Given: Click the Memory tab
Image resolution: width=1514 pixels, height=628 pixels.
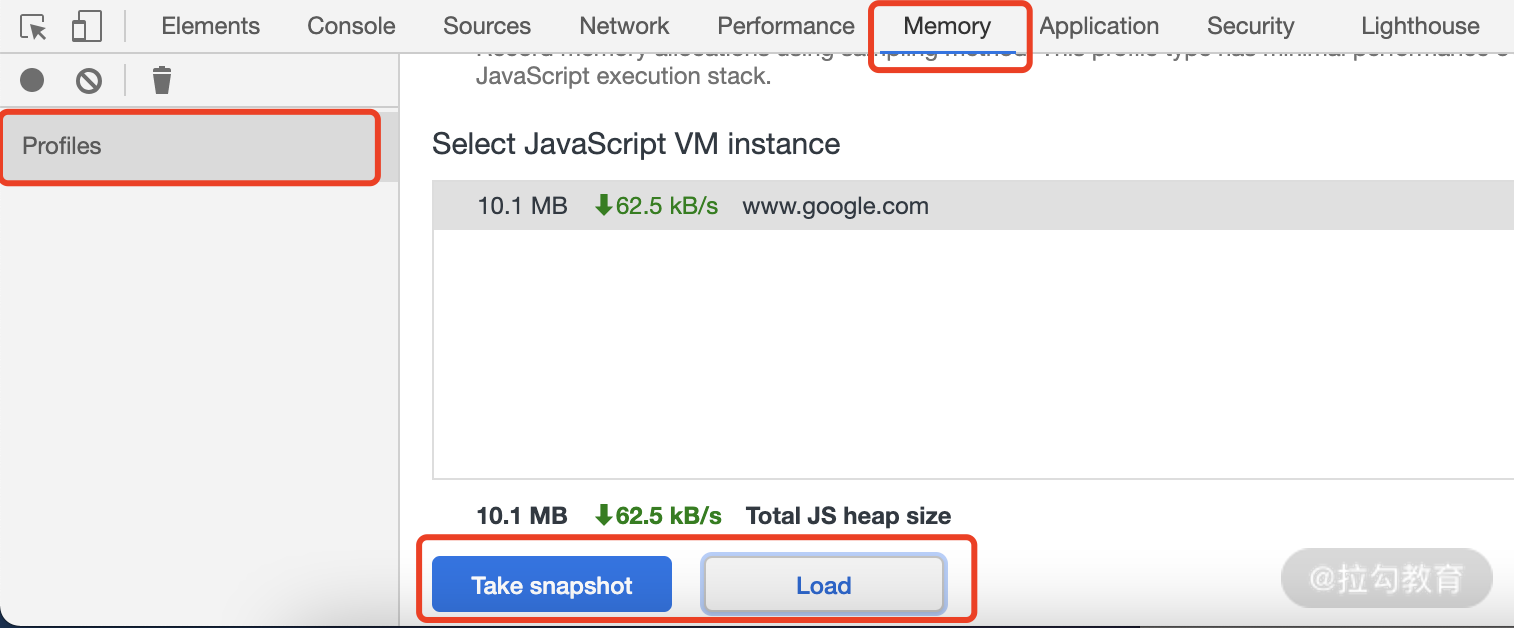Looking at the screenshot, I should click(947, 27).
